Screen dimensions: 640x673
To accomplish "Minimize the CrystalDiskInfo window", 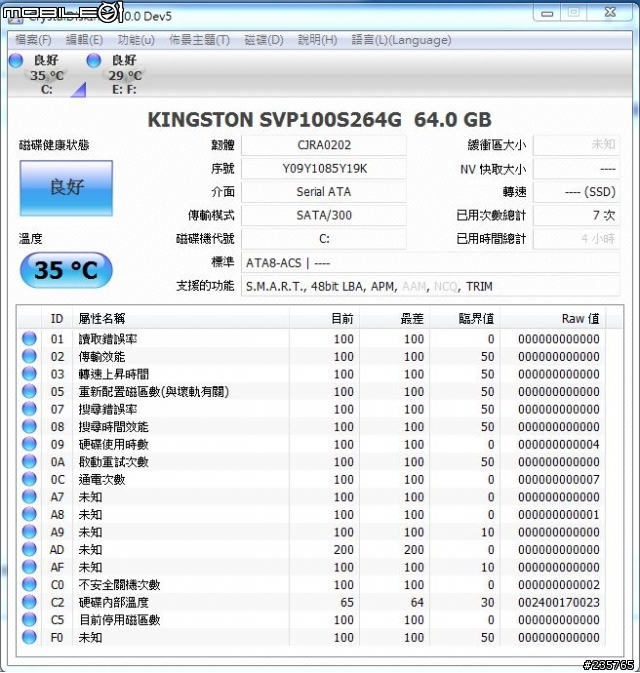I will [x=547, y=13].
